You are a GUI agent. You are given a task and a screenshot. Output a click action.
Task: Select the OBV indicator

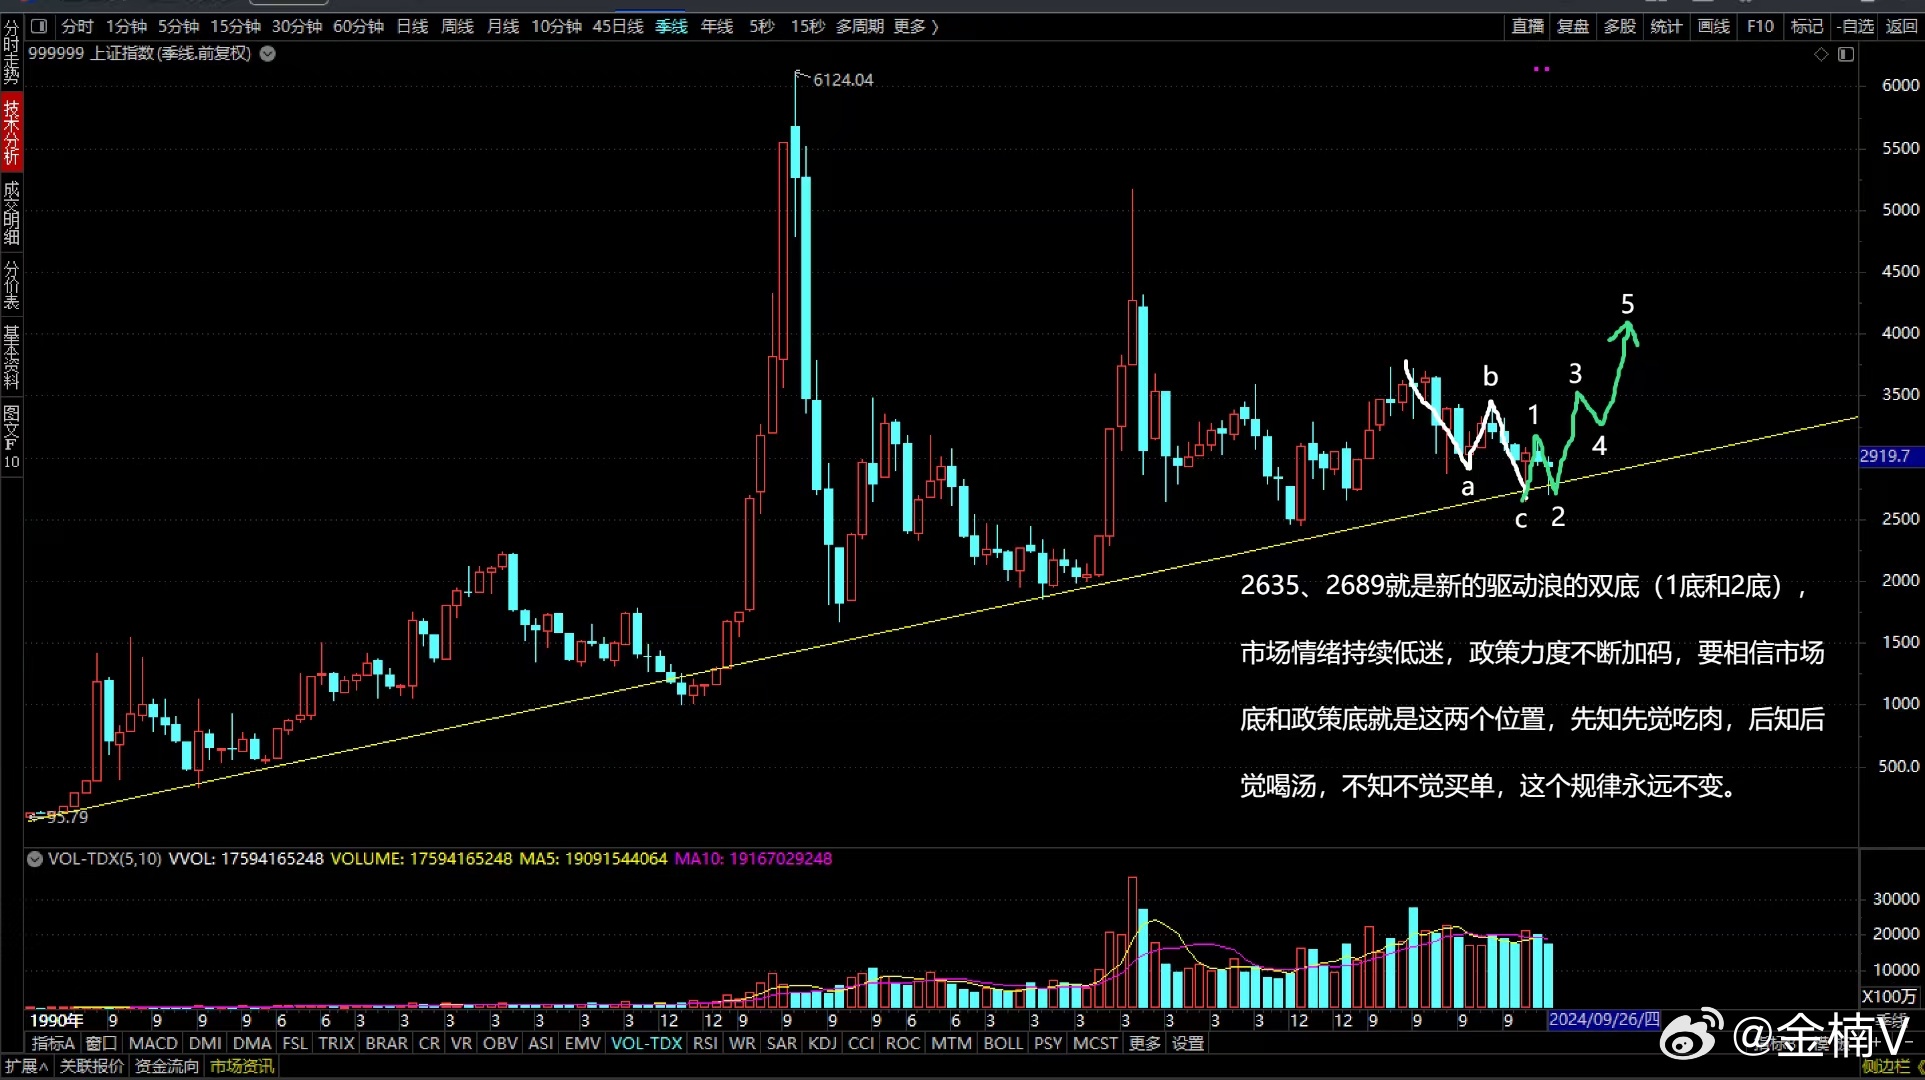point(500,1043)
